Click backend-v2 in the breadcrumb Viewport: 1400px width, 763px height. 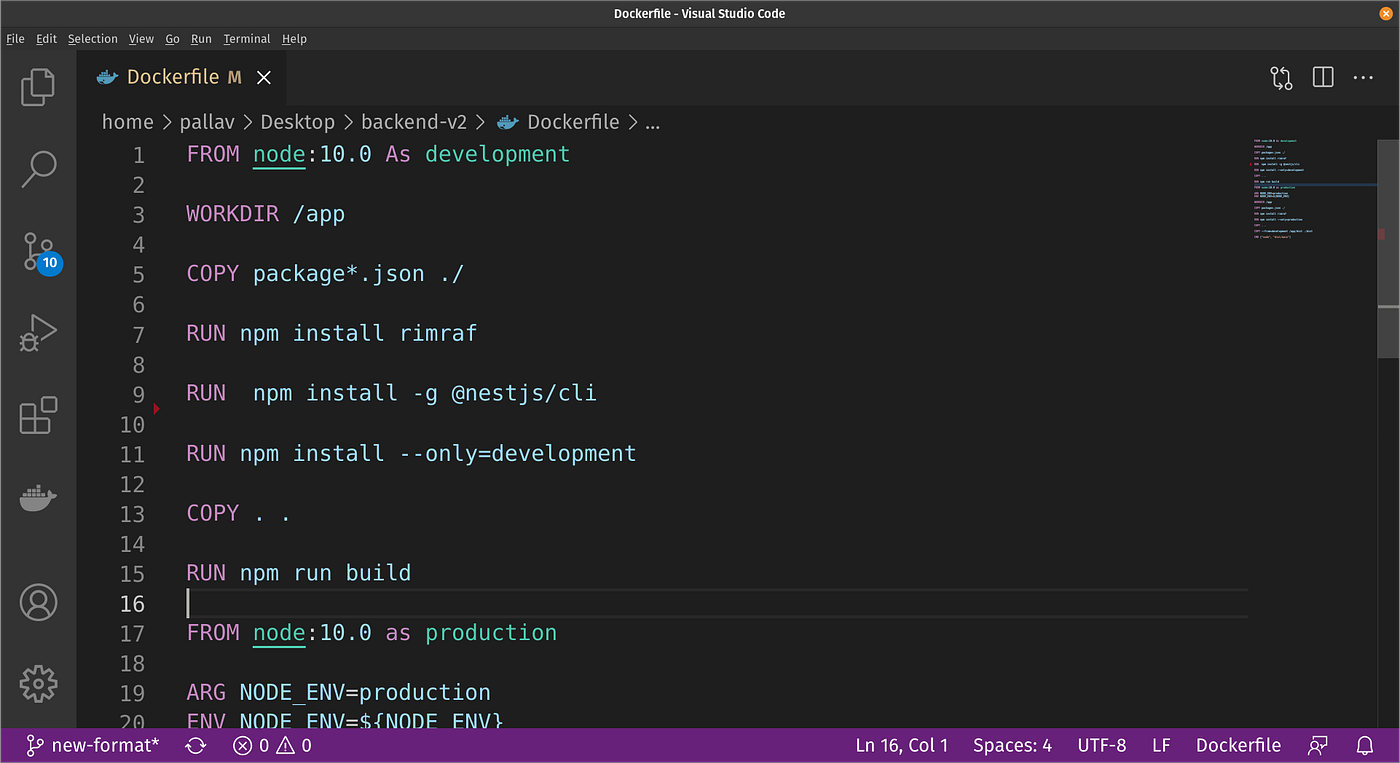(x=413, y=122)
